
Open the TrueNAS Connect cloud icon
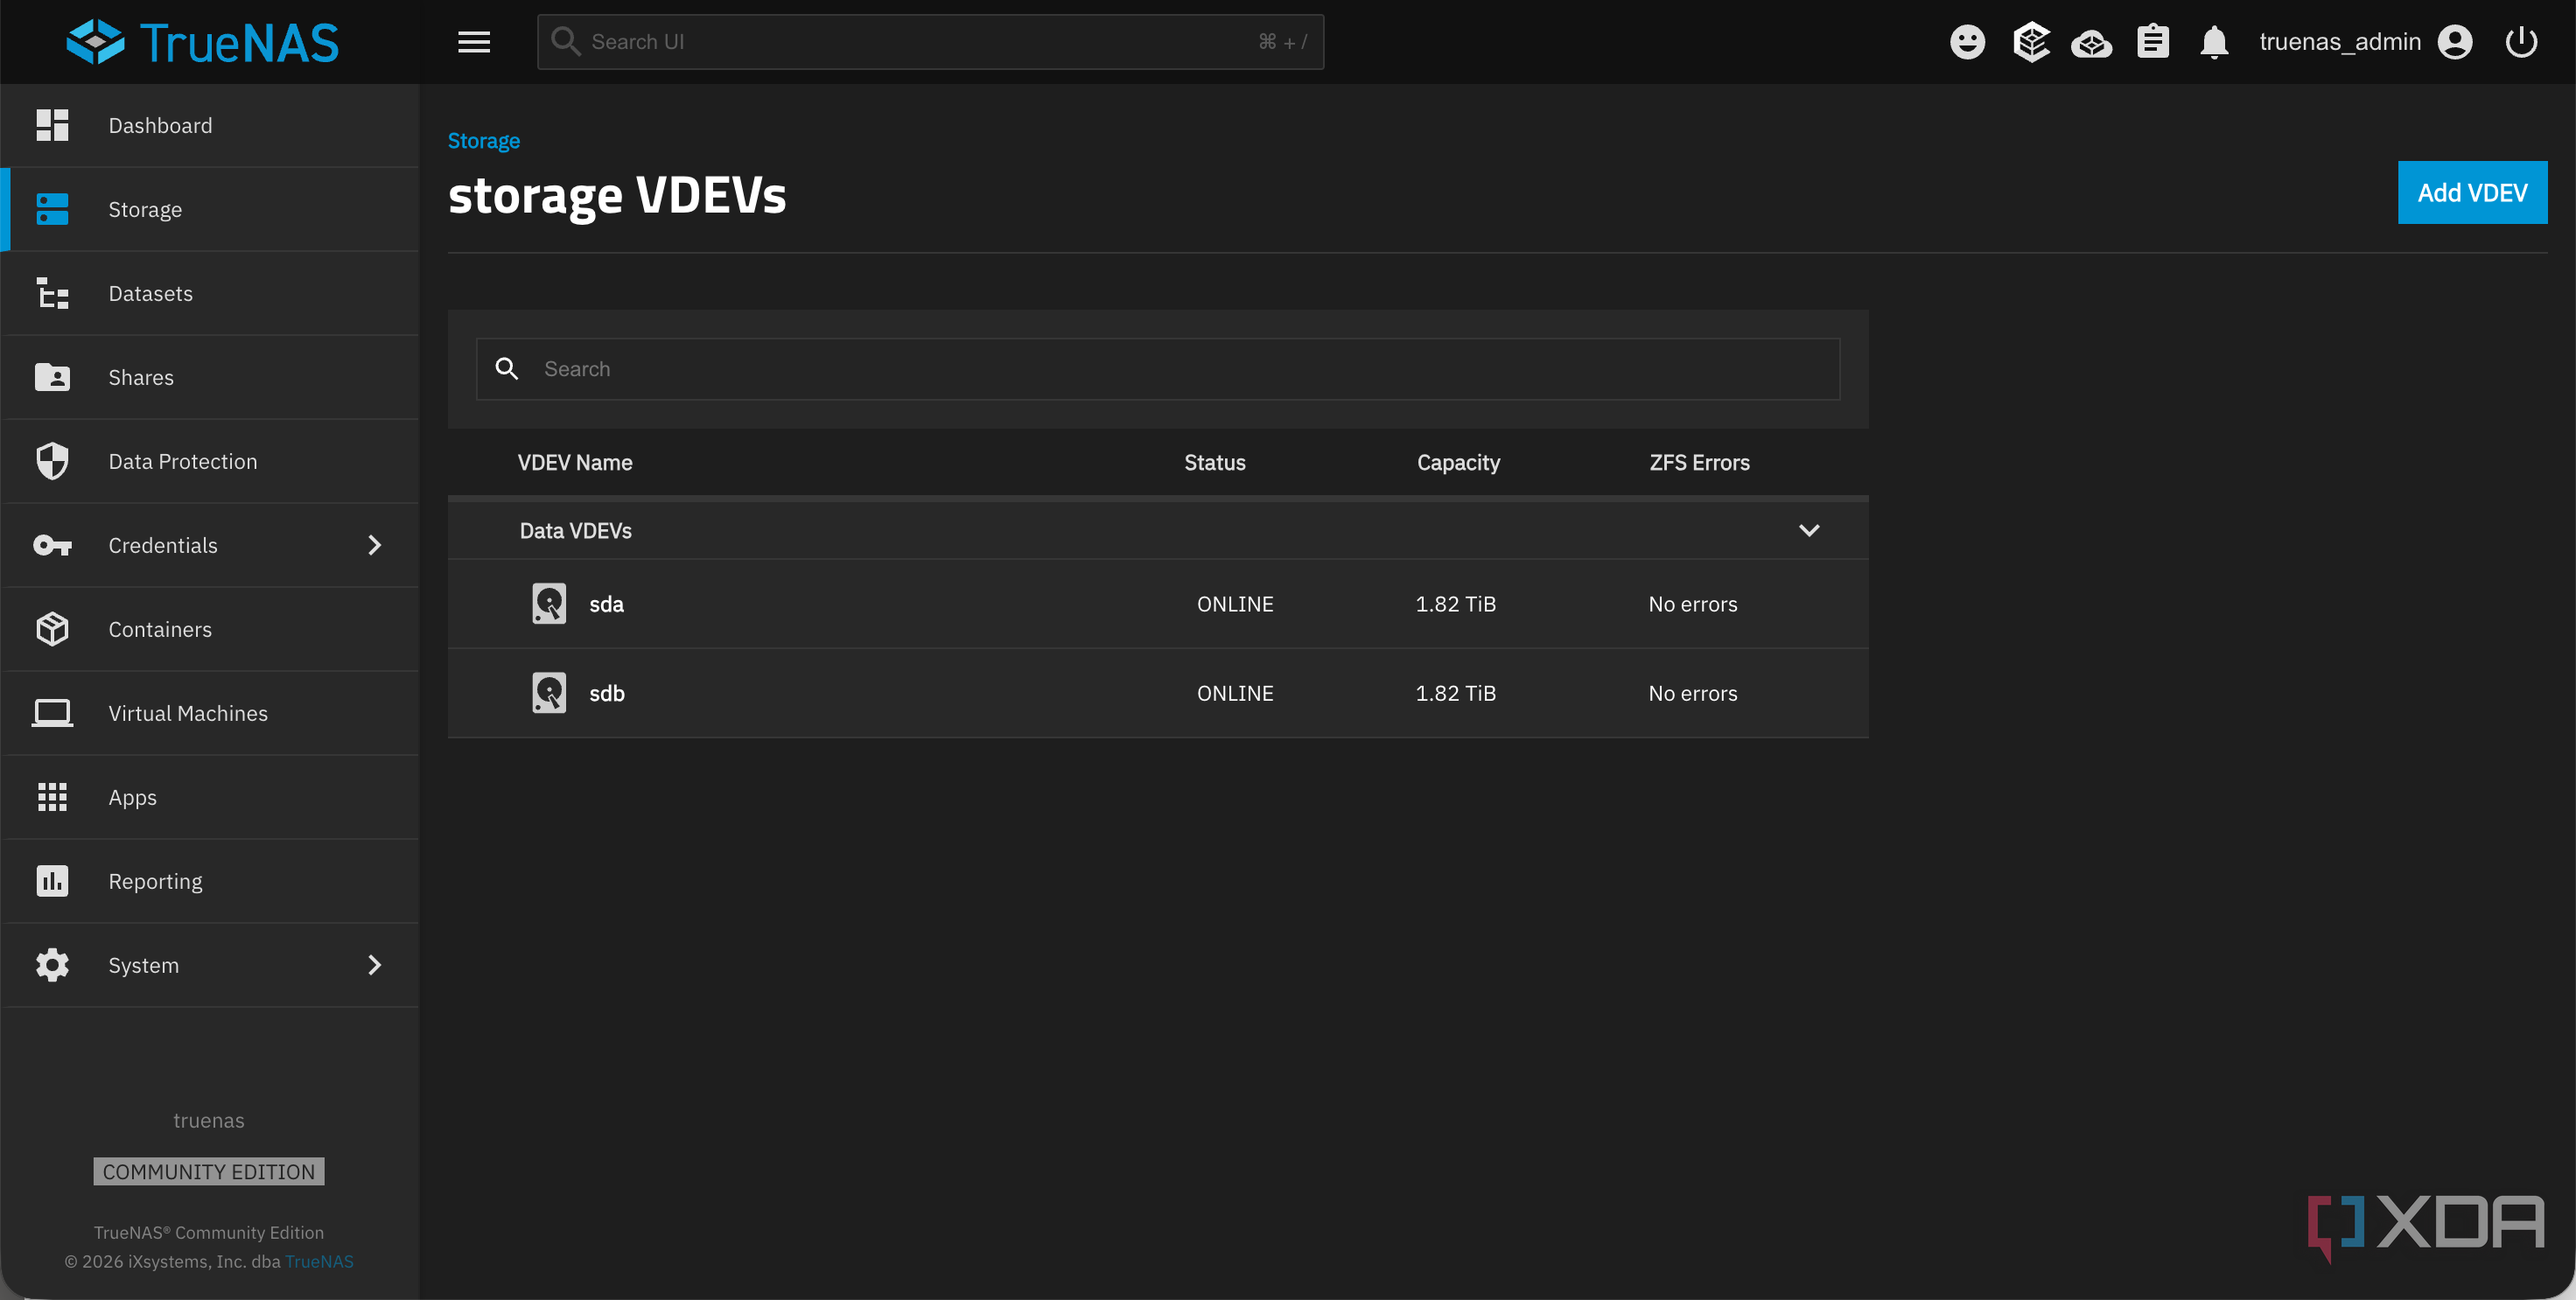(x=2091, y=43)
